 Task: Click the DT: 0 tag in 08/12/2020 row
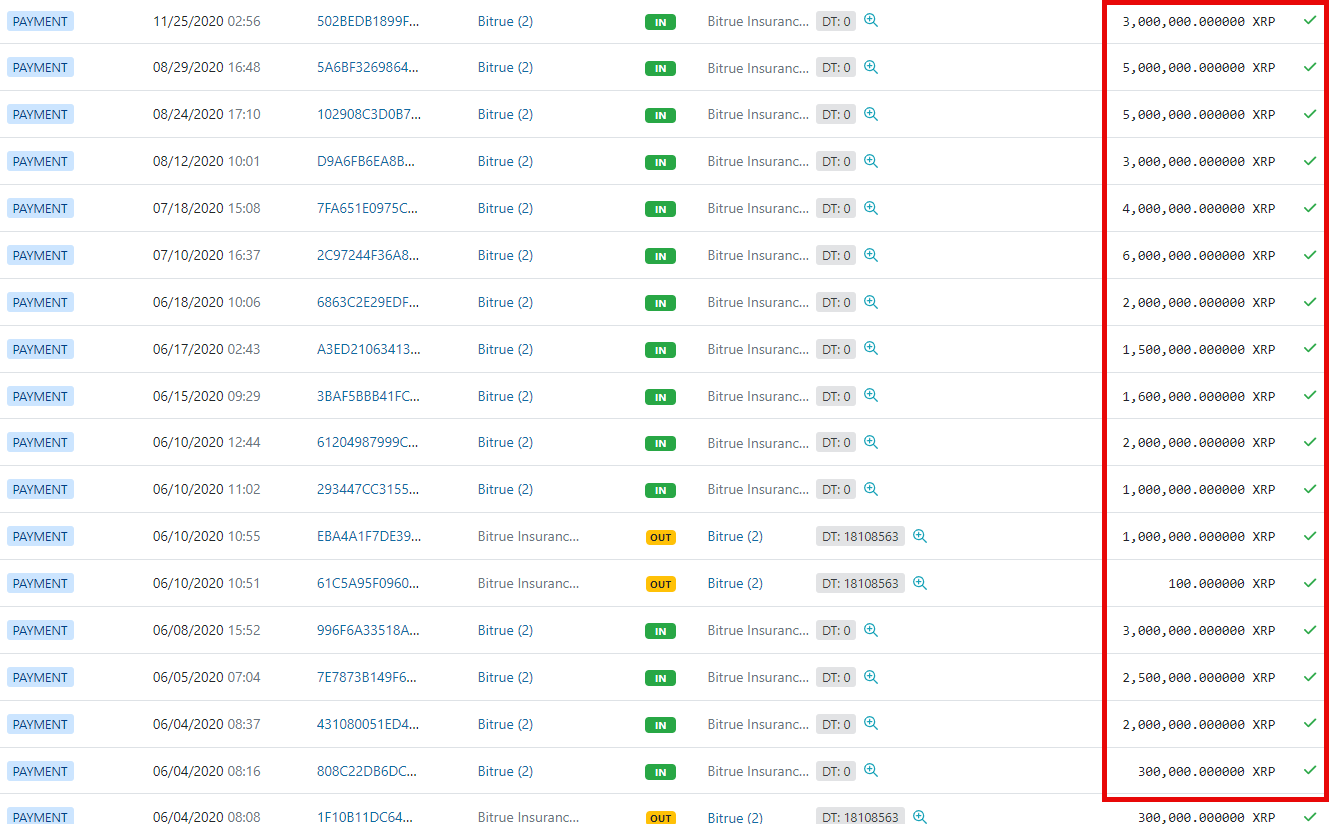[836, 162]
